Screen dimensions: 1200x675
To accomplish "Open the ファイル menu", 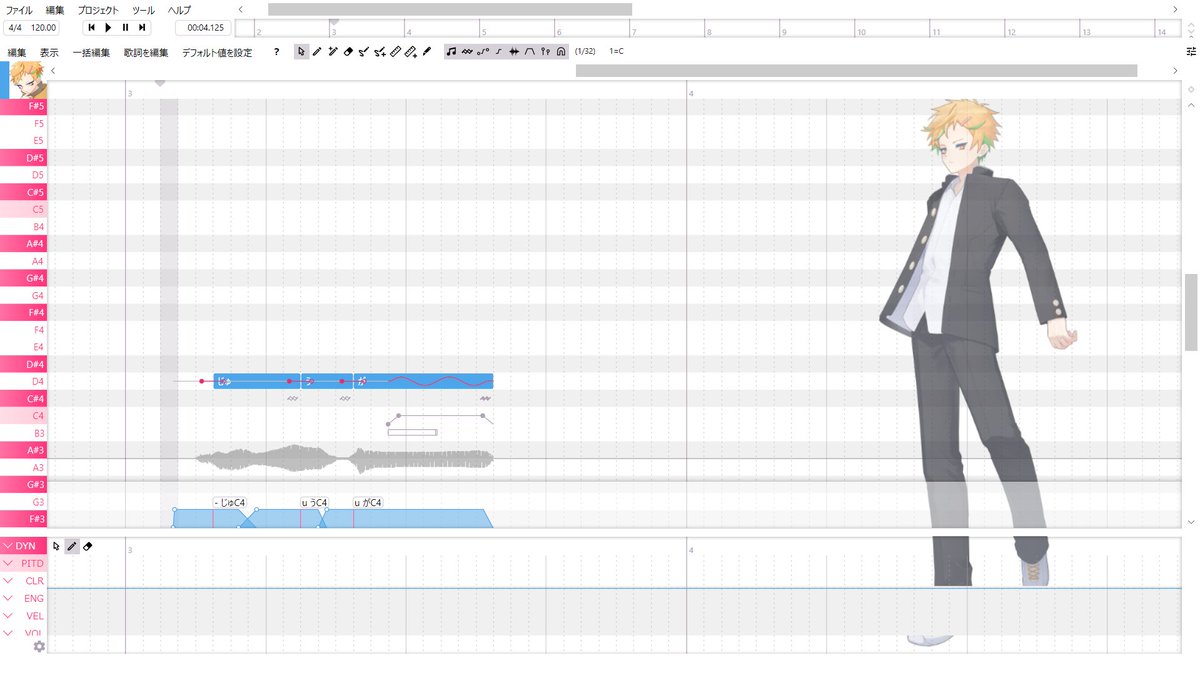I will point(19,9).
